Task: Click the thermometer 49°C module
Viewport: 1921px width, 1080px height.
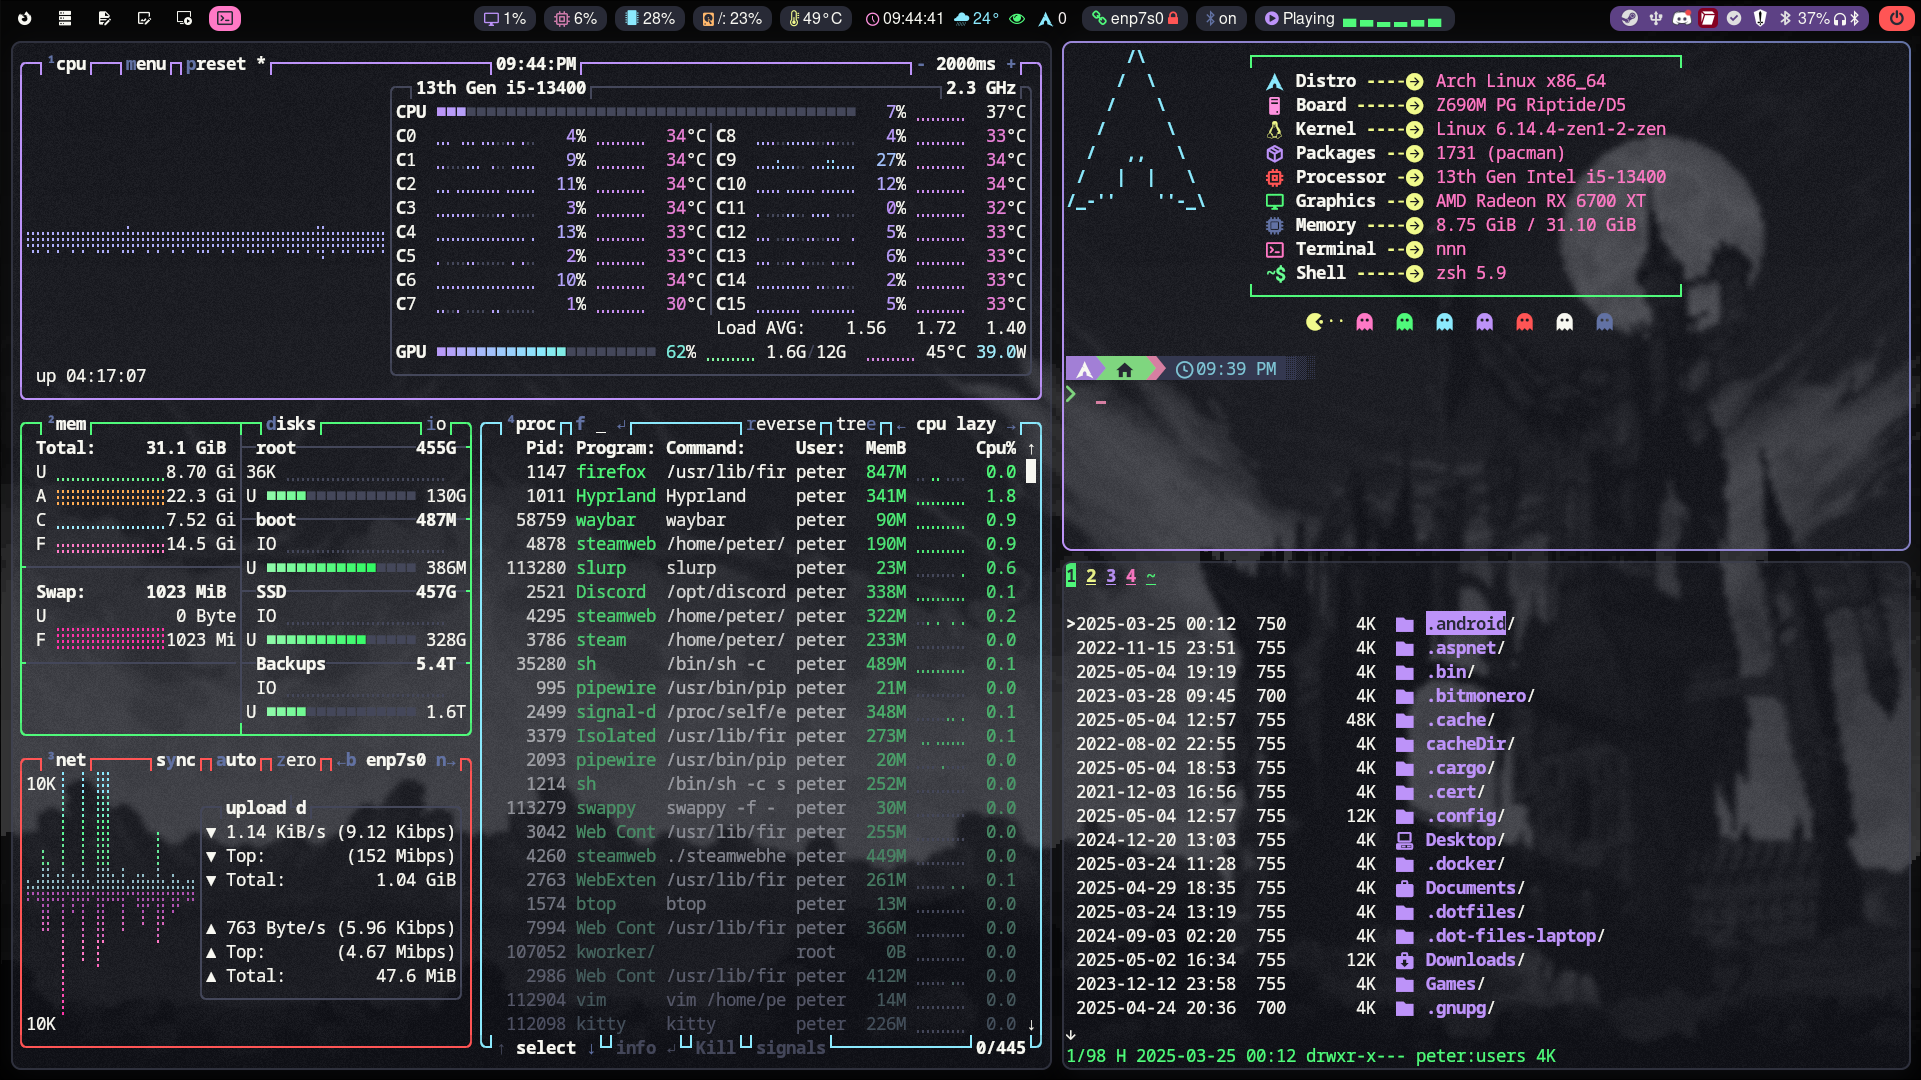Action: [x=816, y=18]
